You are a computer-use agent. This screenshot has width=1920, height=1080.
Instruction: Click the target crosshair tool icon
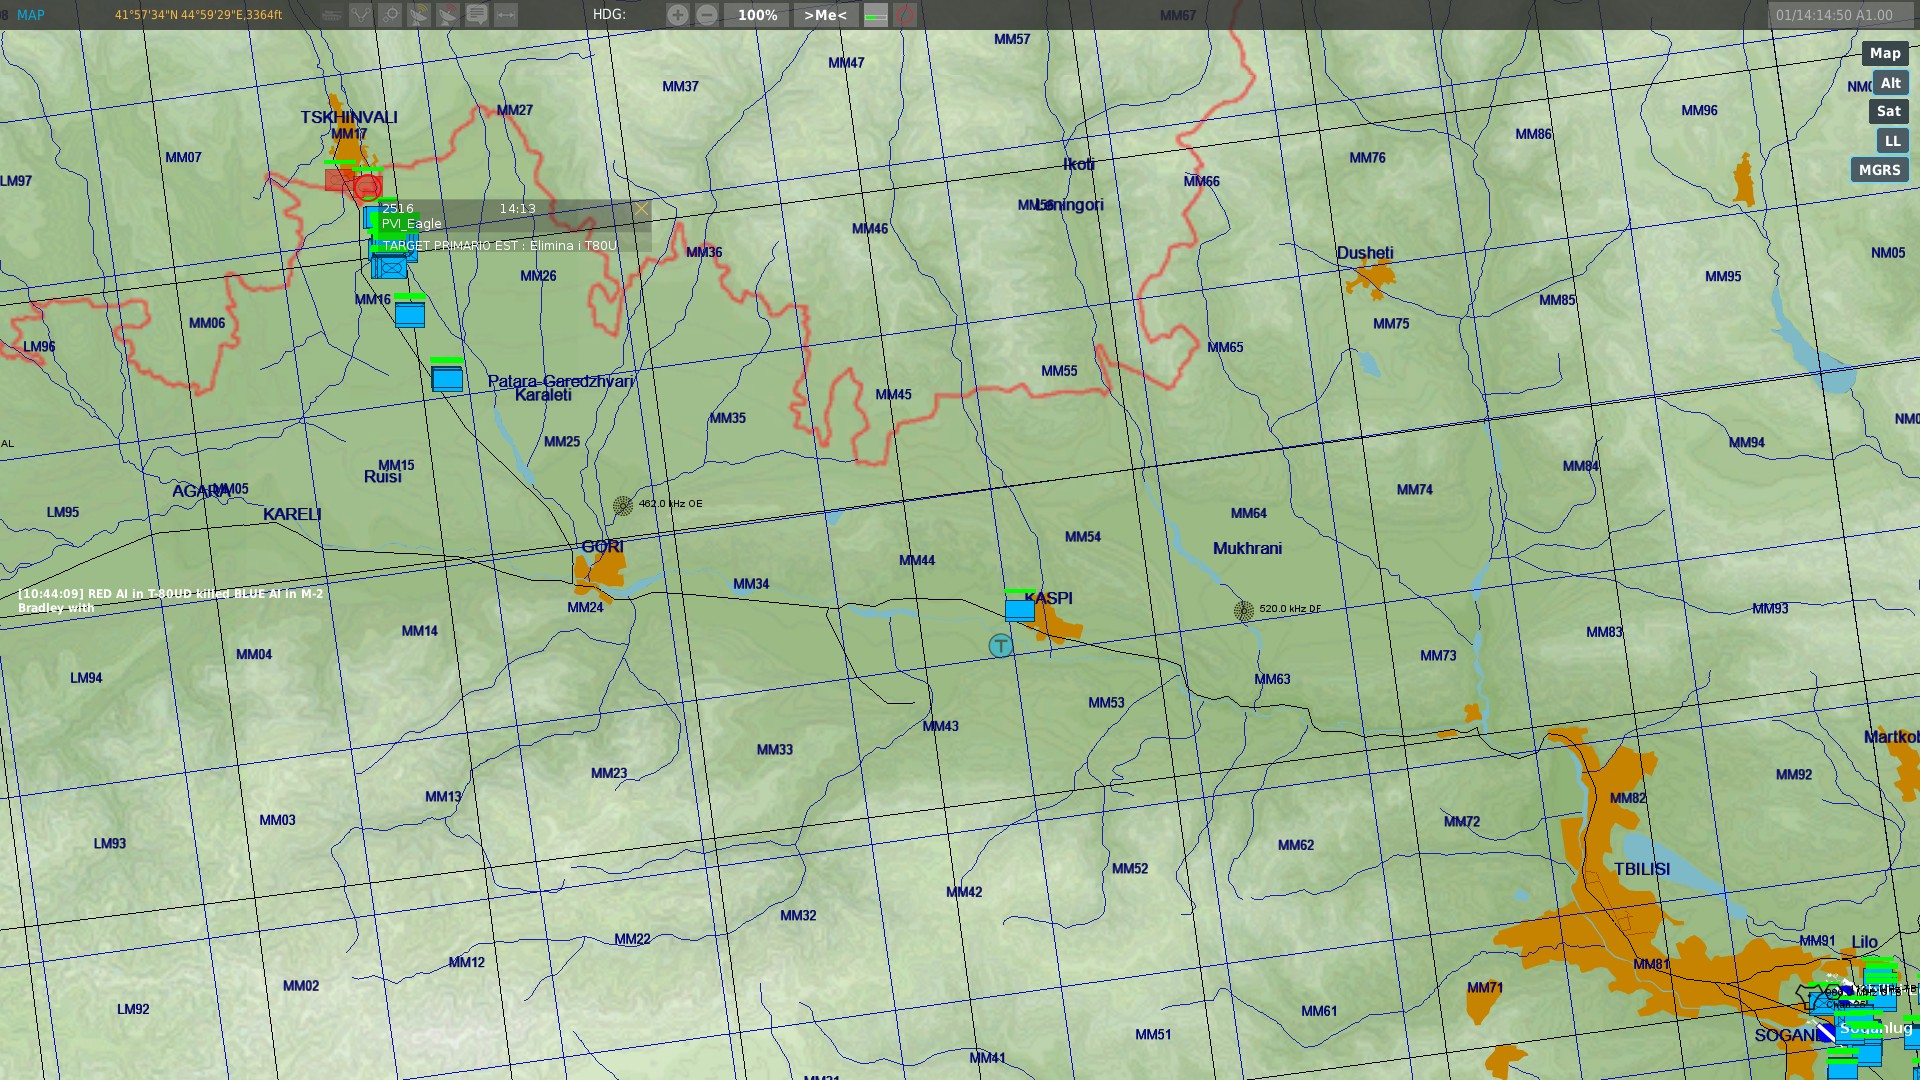click(x=390, y=15)
